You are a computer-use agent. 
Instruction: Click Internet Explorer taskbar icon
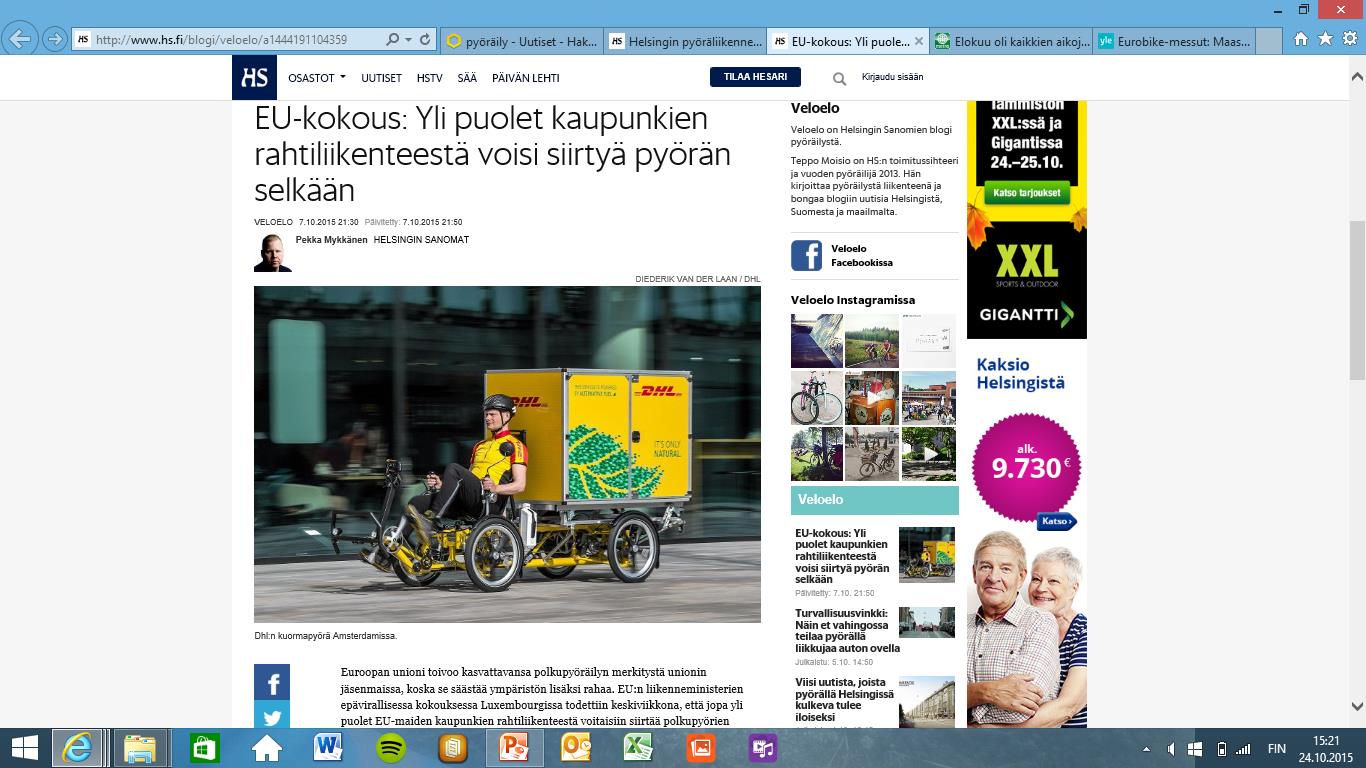coord(78,748)
